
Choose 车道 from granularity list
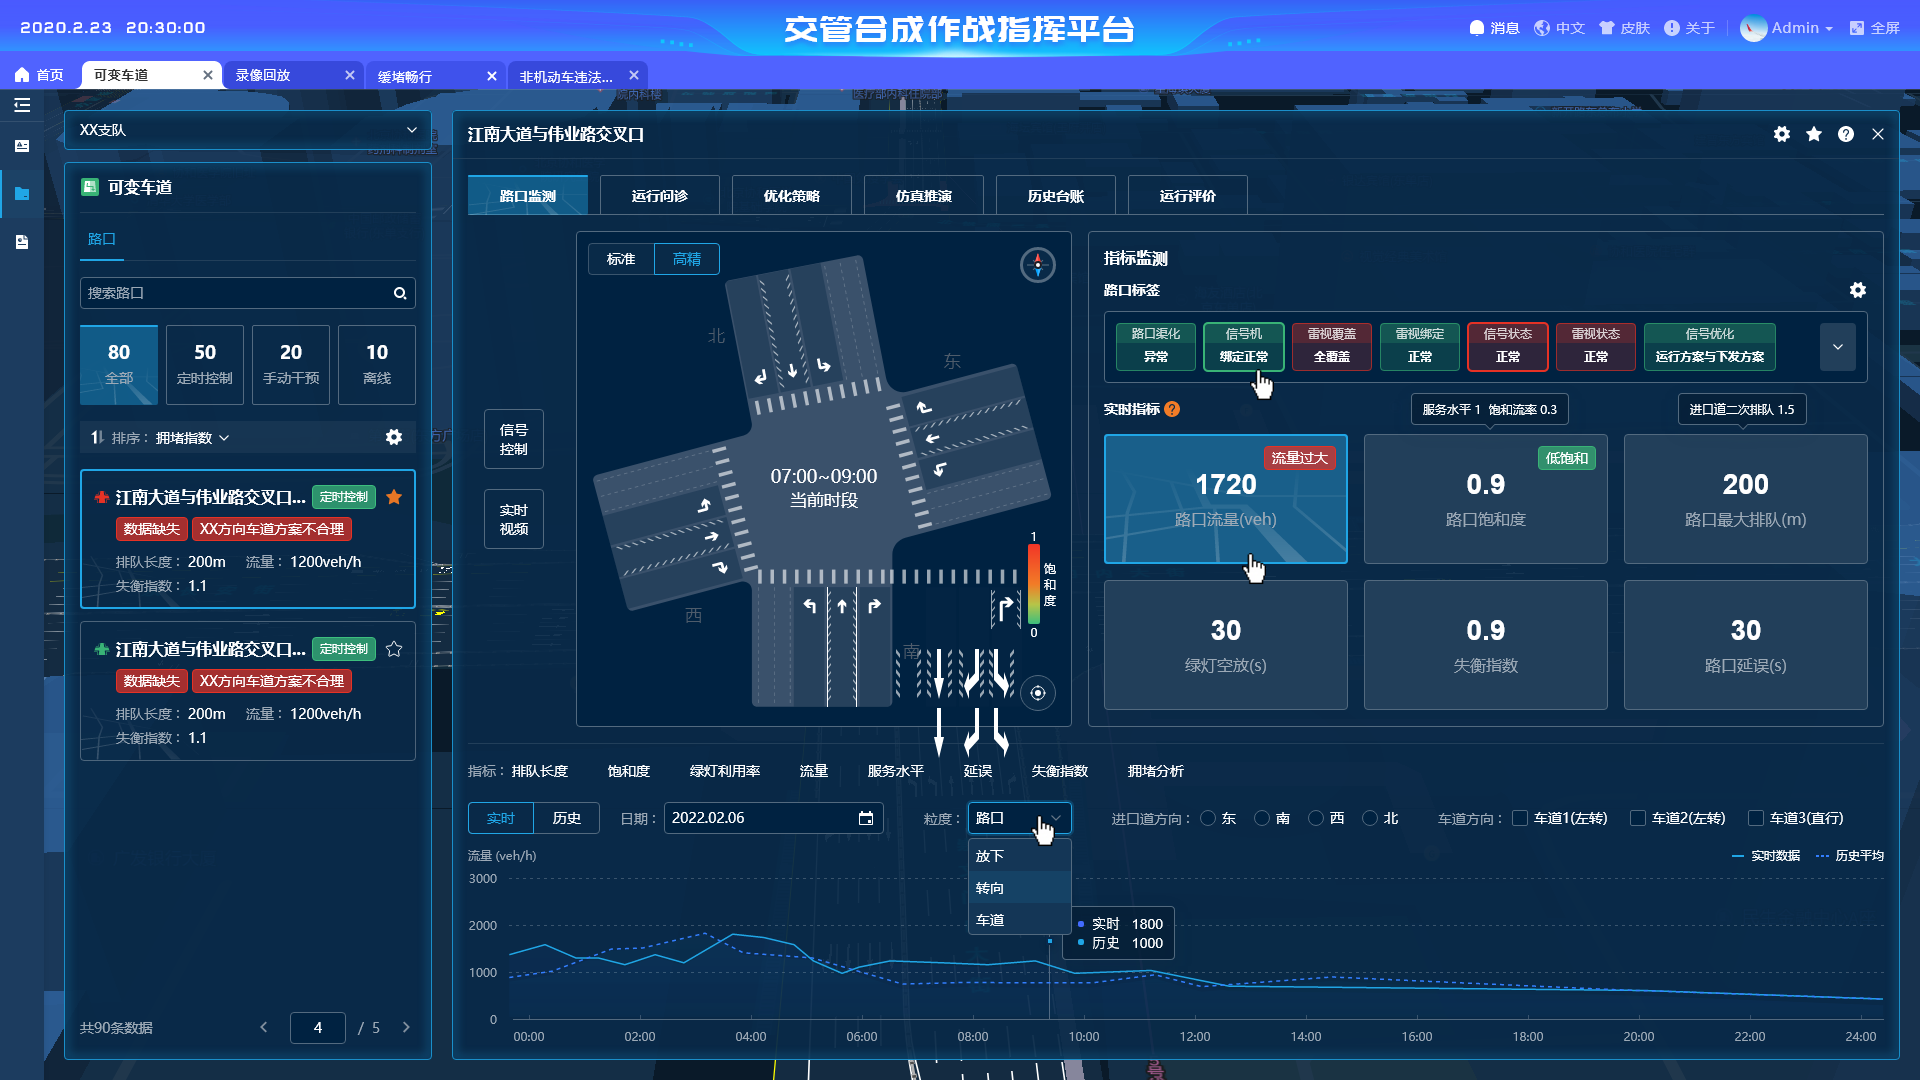[1020, 920]
